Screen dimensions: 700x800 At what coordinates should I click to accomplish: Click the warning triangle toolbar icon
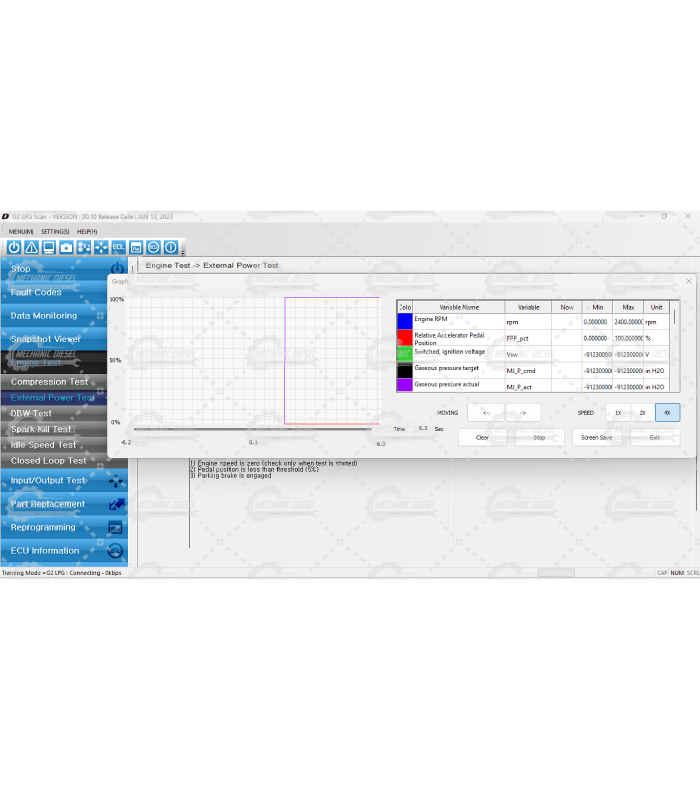click(x=31, y=247)
